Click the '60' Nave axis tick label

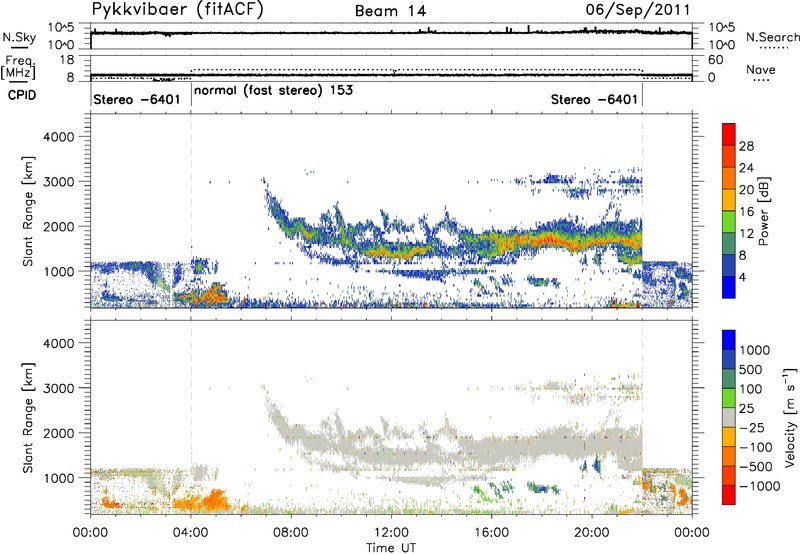[715, 60]
